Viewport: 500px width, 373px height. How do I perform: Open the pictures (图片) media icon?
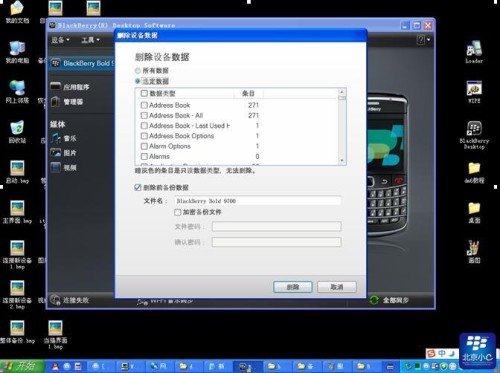55,153
